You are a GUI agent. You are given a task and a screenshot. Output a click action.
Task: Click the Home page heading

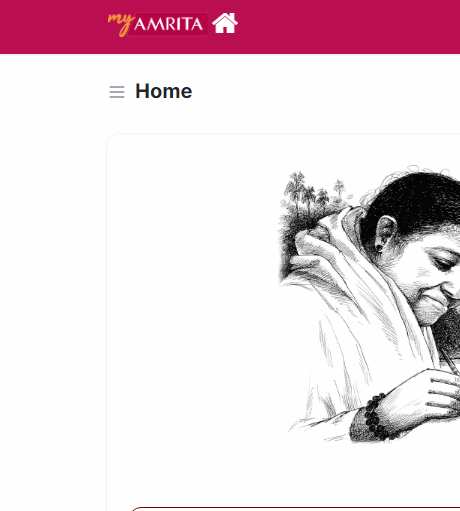(x=164, y=91)
